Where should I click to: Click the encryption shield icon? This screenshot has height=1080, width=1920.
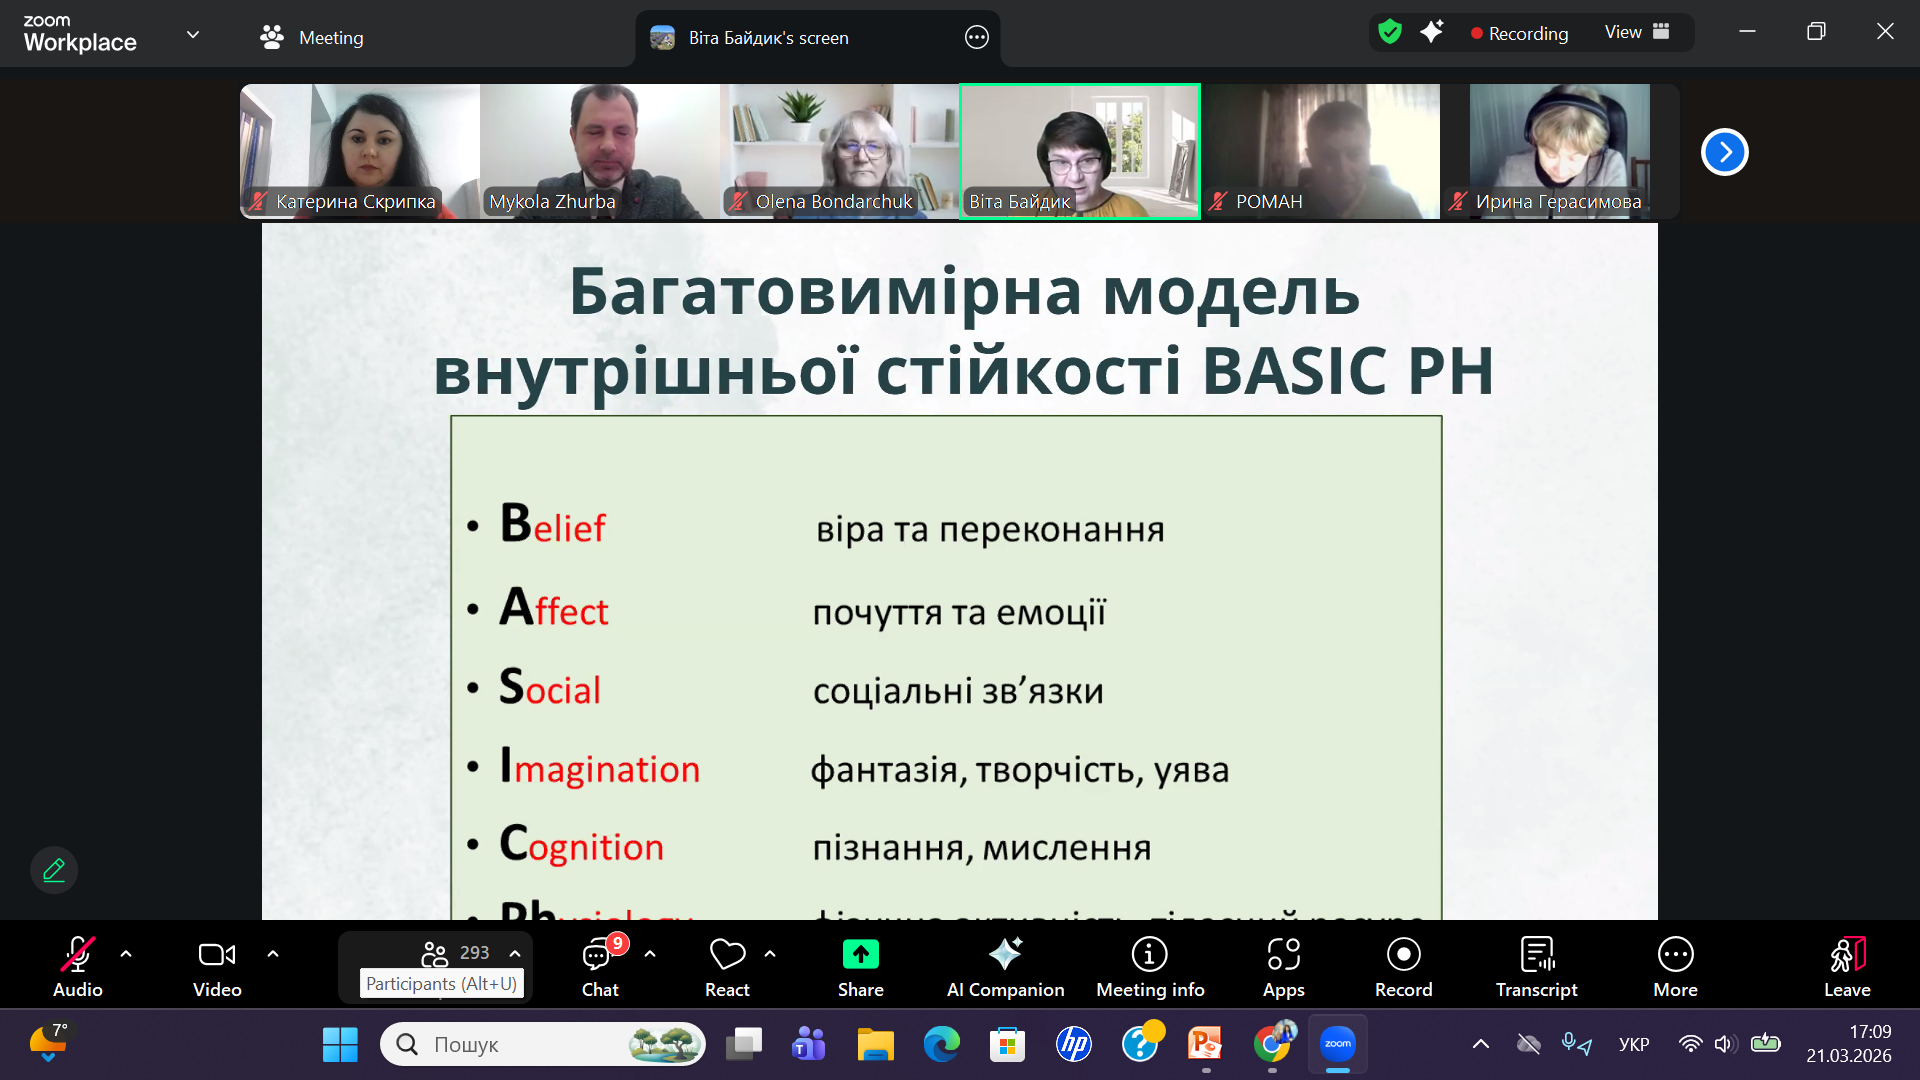1390,32
